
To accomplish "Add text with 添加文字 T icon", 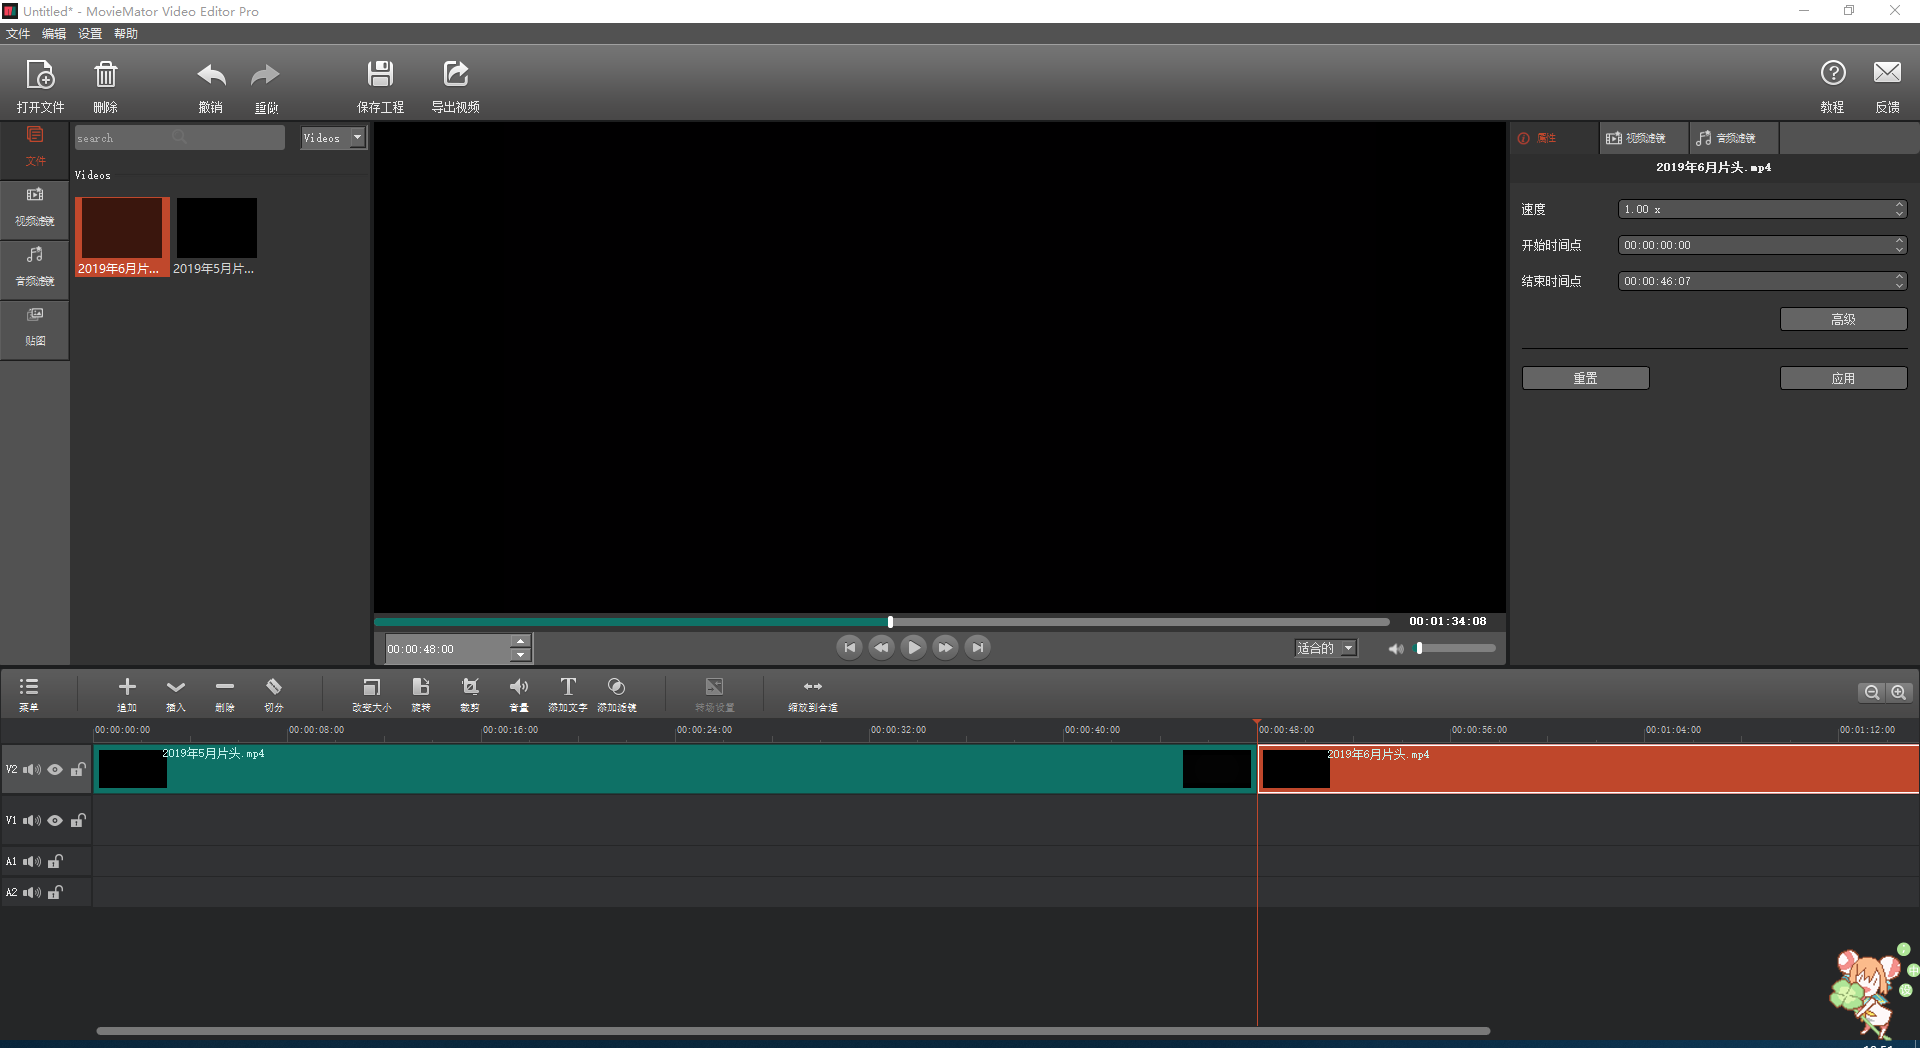I will click(568, 687).
